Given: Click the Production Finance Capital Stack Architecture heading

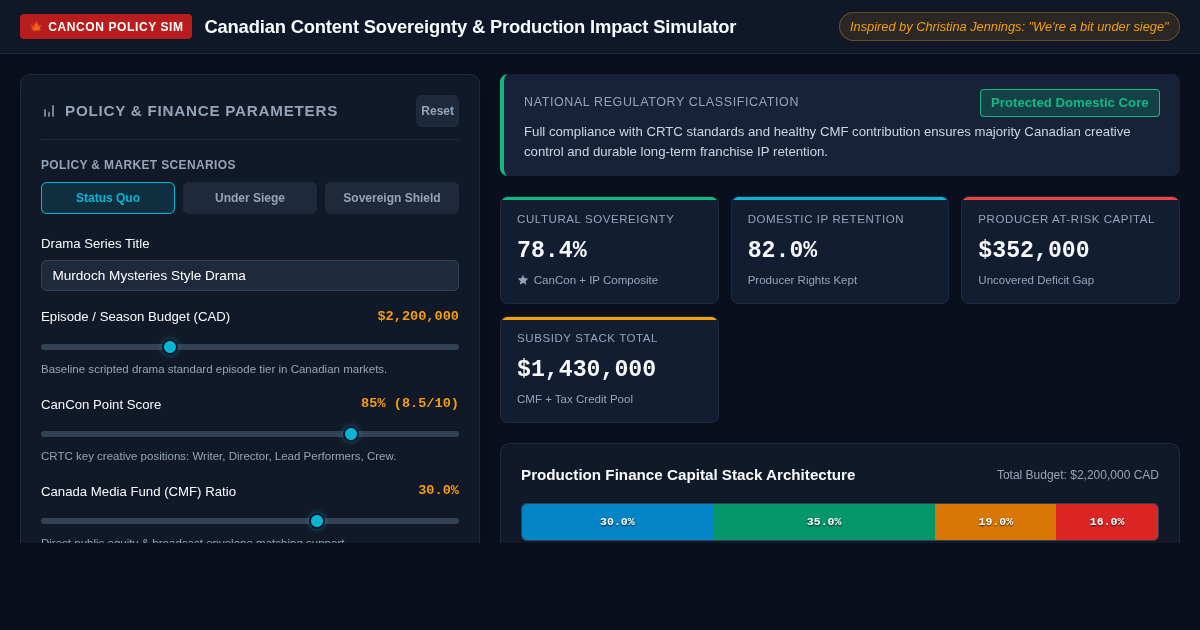Looking at the screenshot, I should point(688,475).
